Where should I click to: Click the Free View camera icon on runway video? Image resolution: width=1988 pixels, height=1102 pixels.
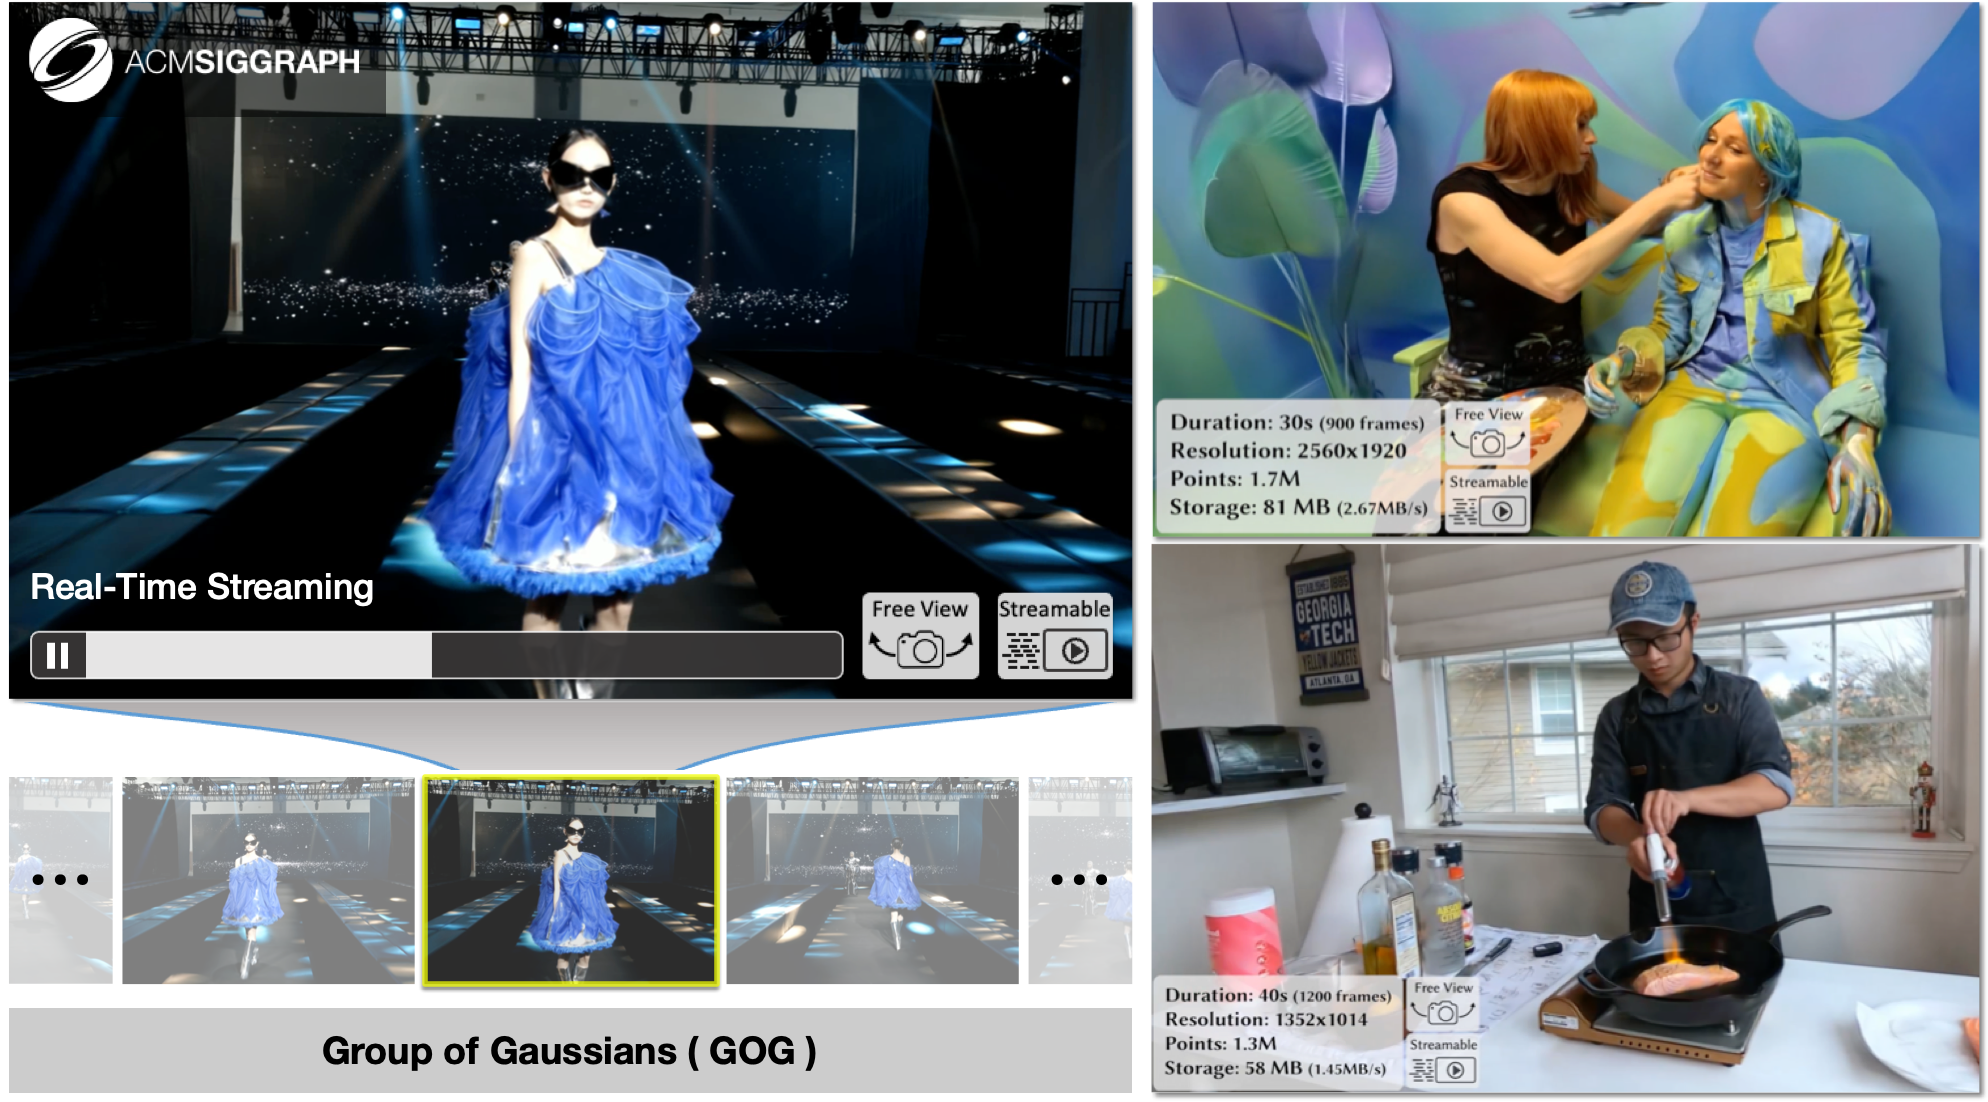point(920,637)
